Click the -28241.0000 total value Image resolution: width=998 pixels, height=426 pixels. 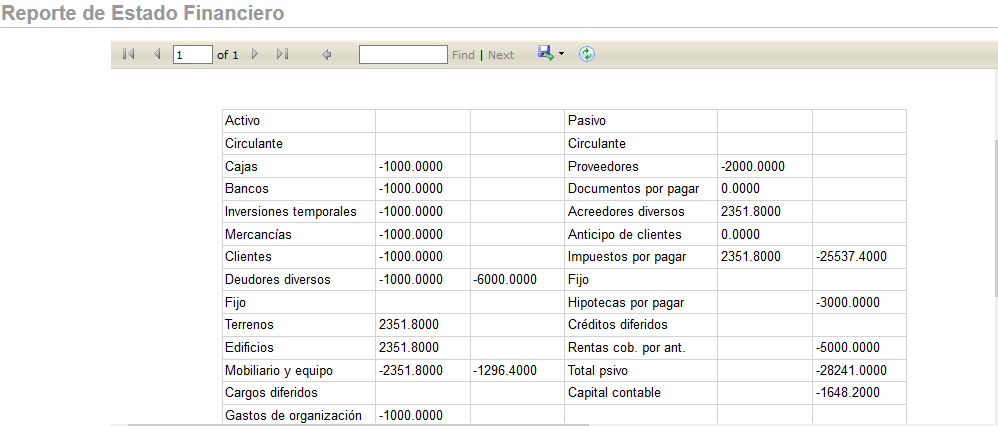(851, 371)
